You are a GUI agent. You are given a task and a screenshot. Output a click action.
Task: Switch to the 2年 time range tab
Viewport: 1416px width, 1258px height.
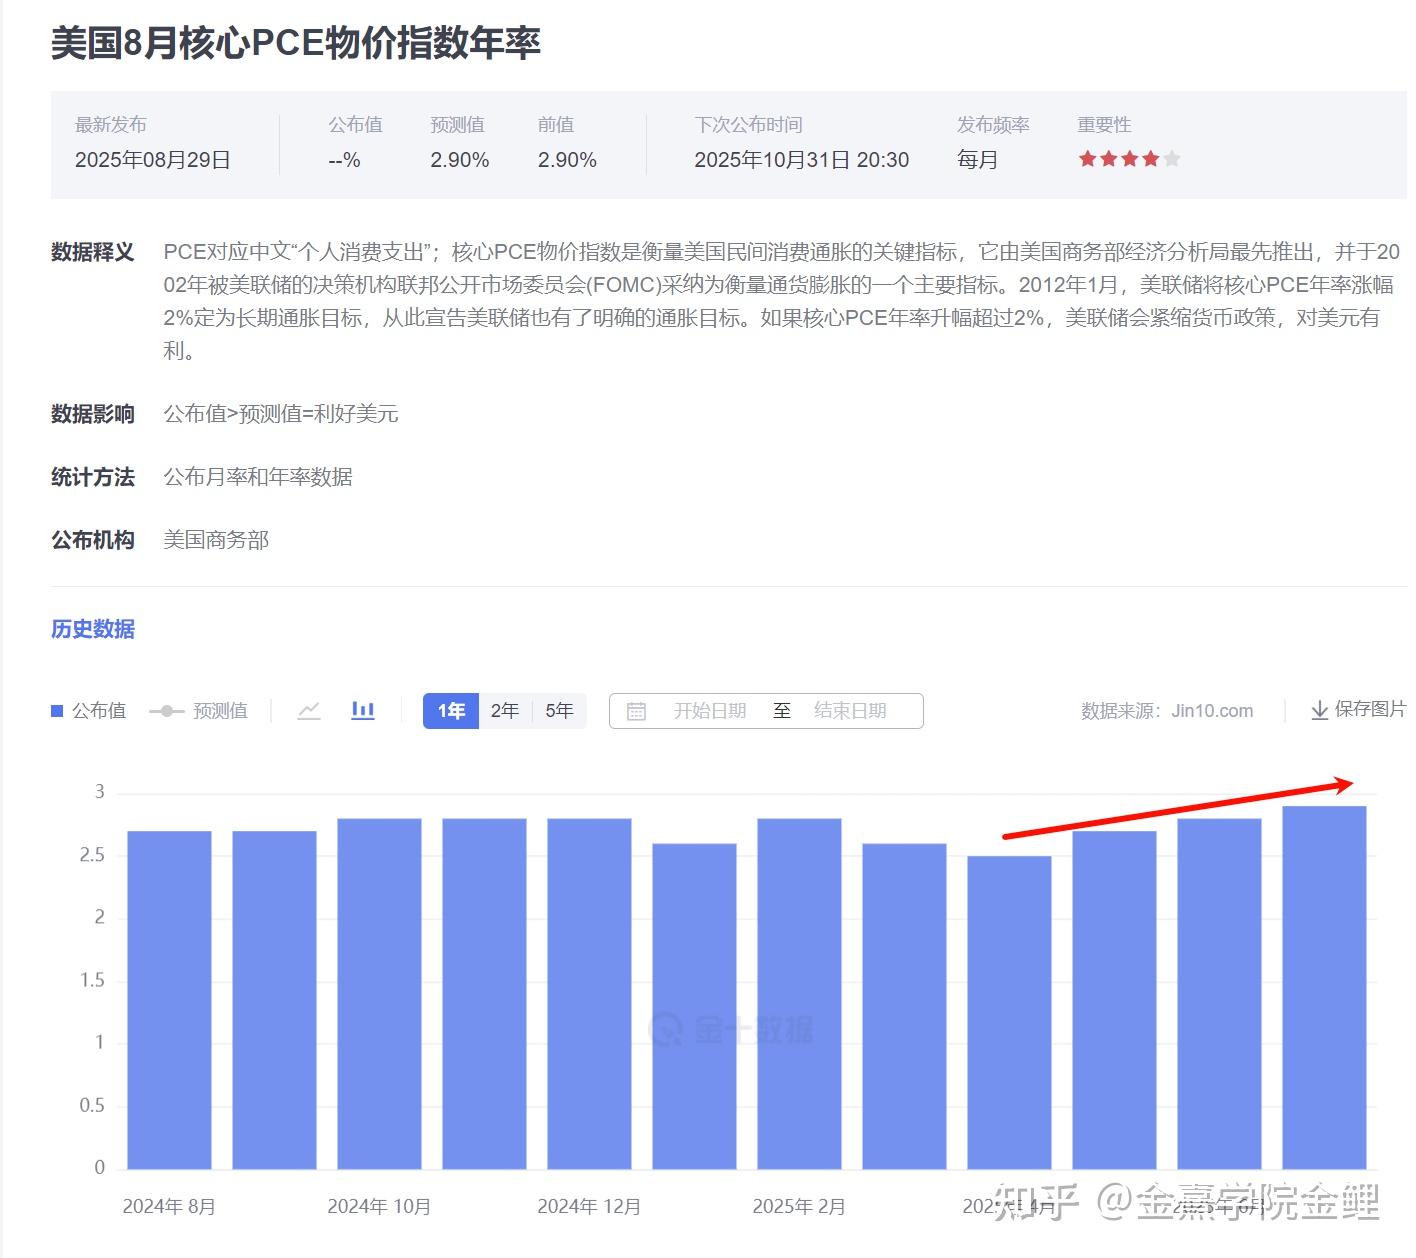[x=505, y=710]
